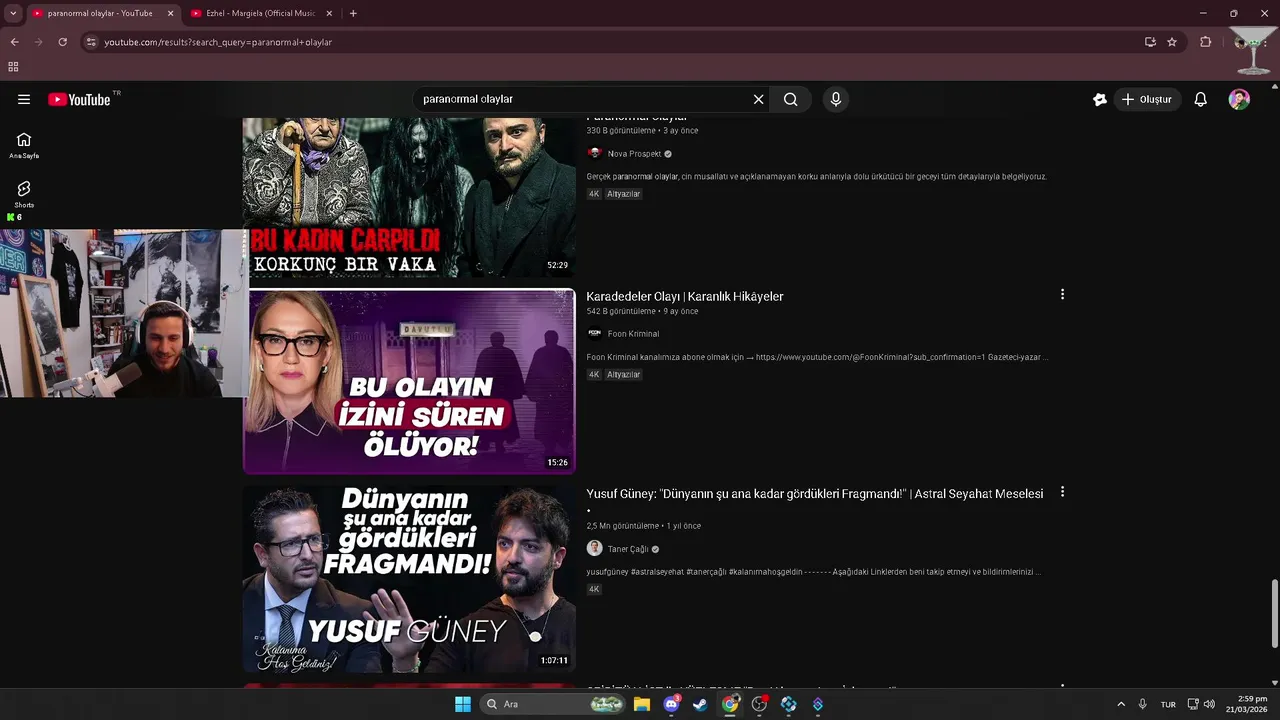Image resolution: width=1280 pixels, height=720 pixels.
Task: Clear the search box with X
Action: pos(758,99)
